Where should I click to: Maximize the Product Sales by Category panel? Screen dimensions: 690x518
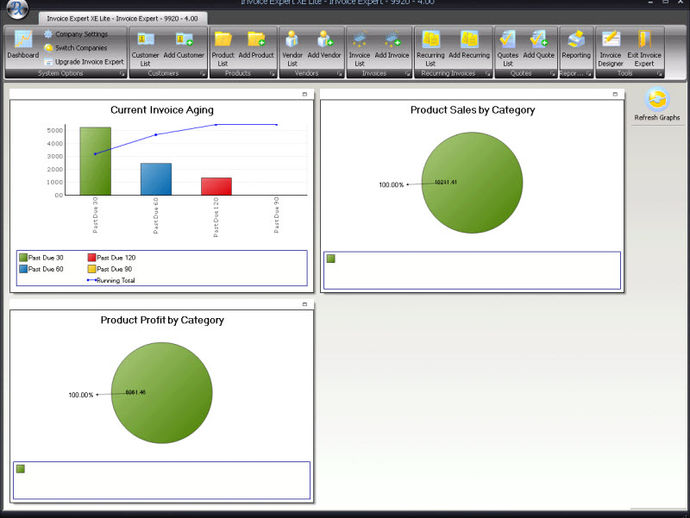615,94
